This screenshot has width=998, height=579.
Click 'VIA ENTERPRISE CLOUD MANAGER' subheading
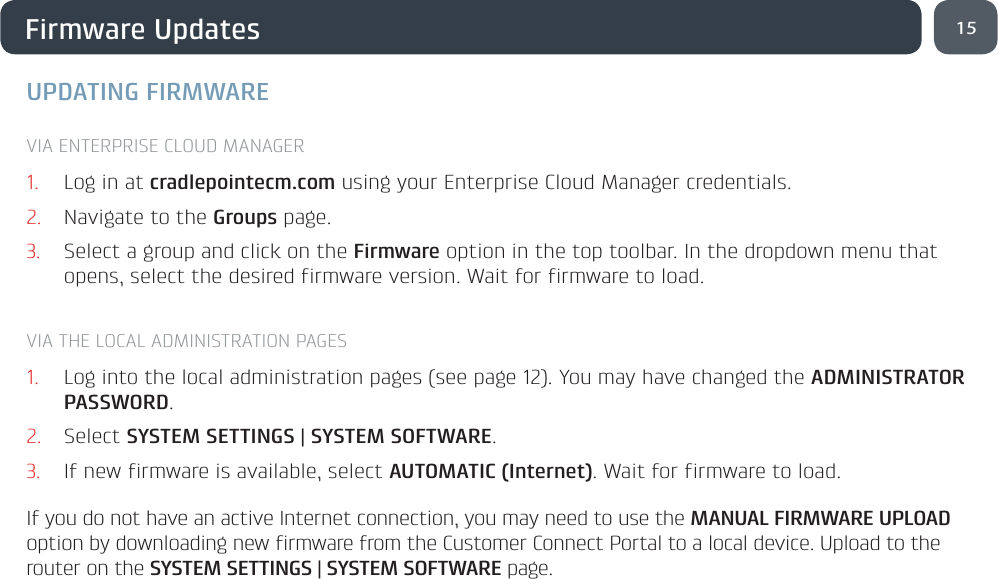pyautogui.click(x=165, y=146)
